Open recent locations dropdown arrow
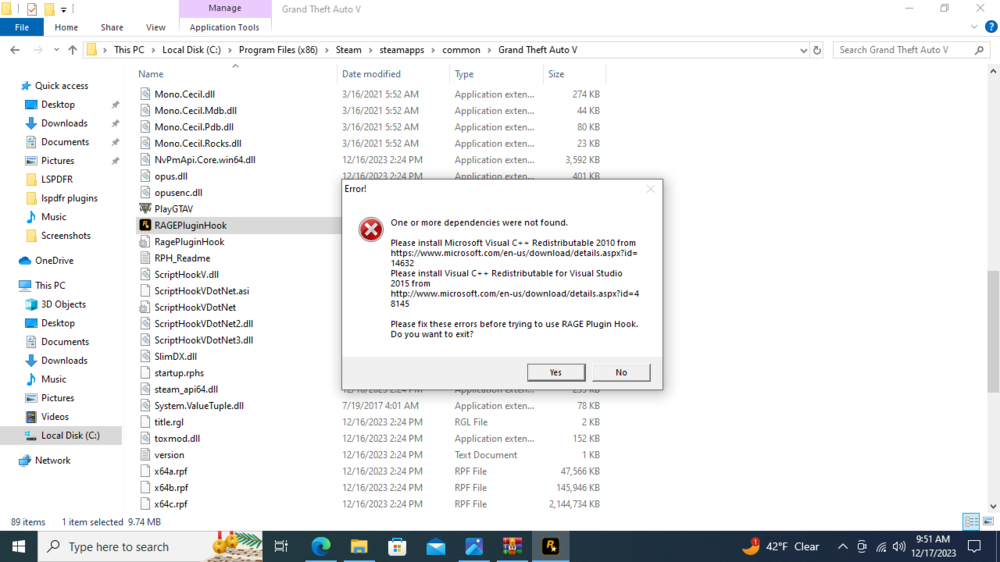This screenshot has height=562, width=1000. [56, 50]
